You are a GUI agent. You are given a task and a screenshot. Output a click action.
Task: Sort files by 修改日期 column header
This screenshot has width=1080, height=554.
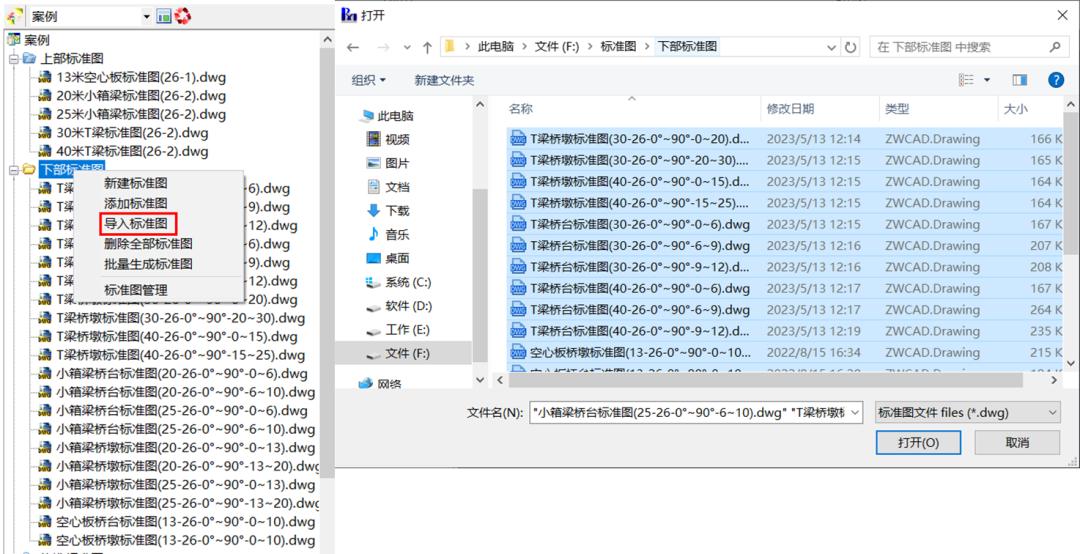[790, 108]
